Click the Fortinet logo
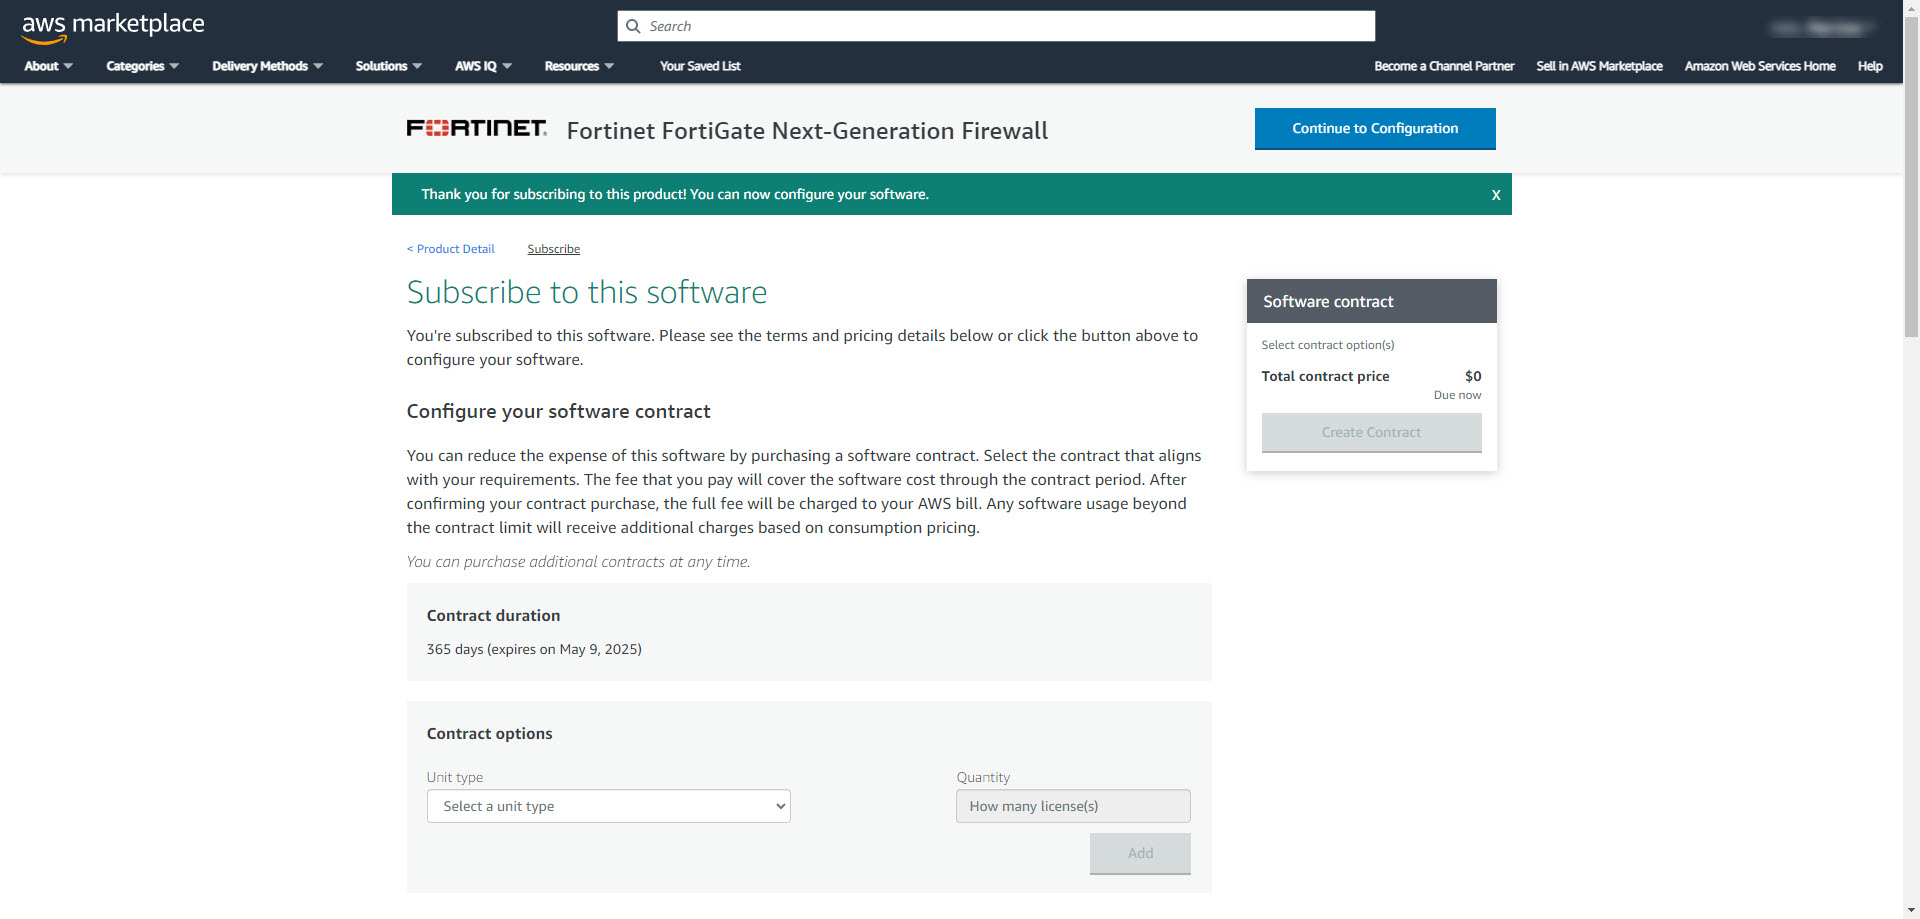This screenshot has height=919, width=1920. 476,128
